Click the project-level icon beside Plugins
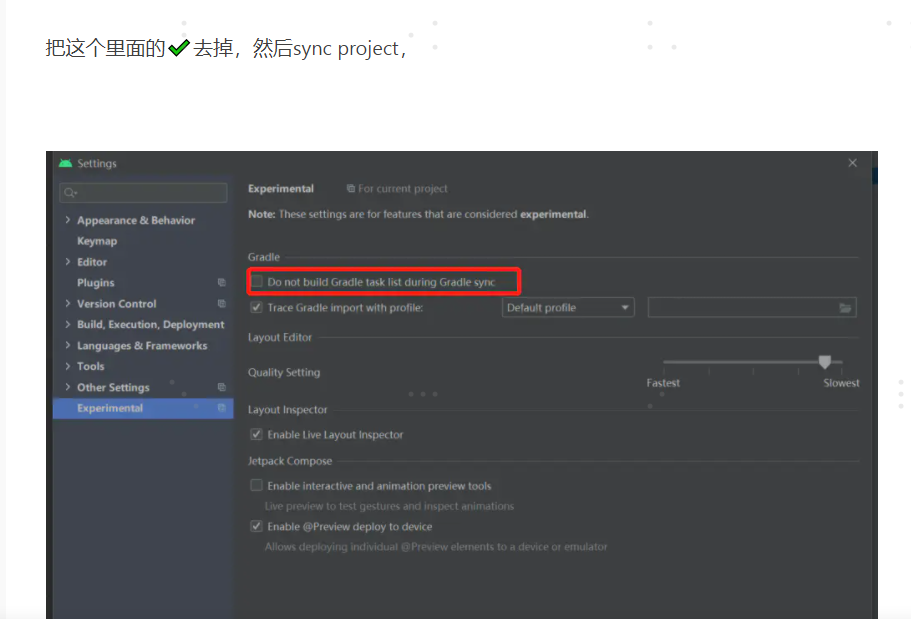 point(221,282)
